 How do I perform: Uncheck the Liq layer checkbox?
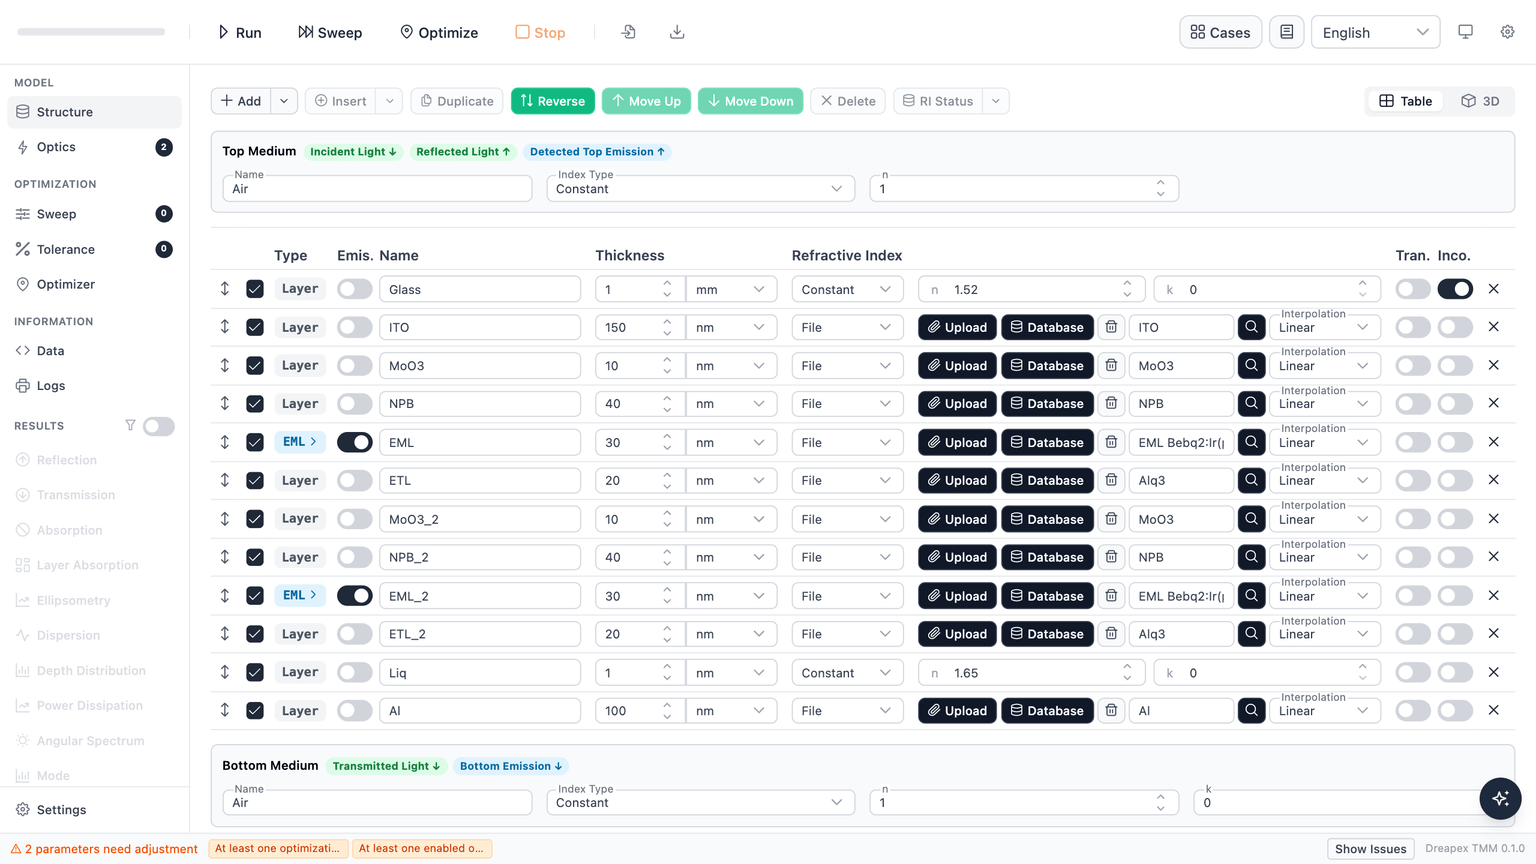[255, 673]
